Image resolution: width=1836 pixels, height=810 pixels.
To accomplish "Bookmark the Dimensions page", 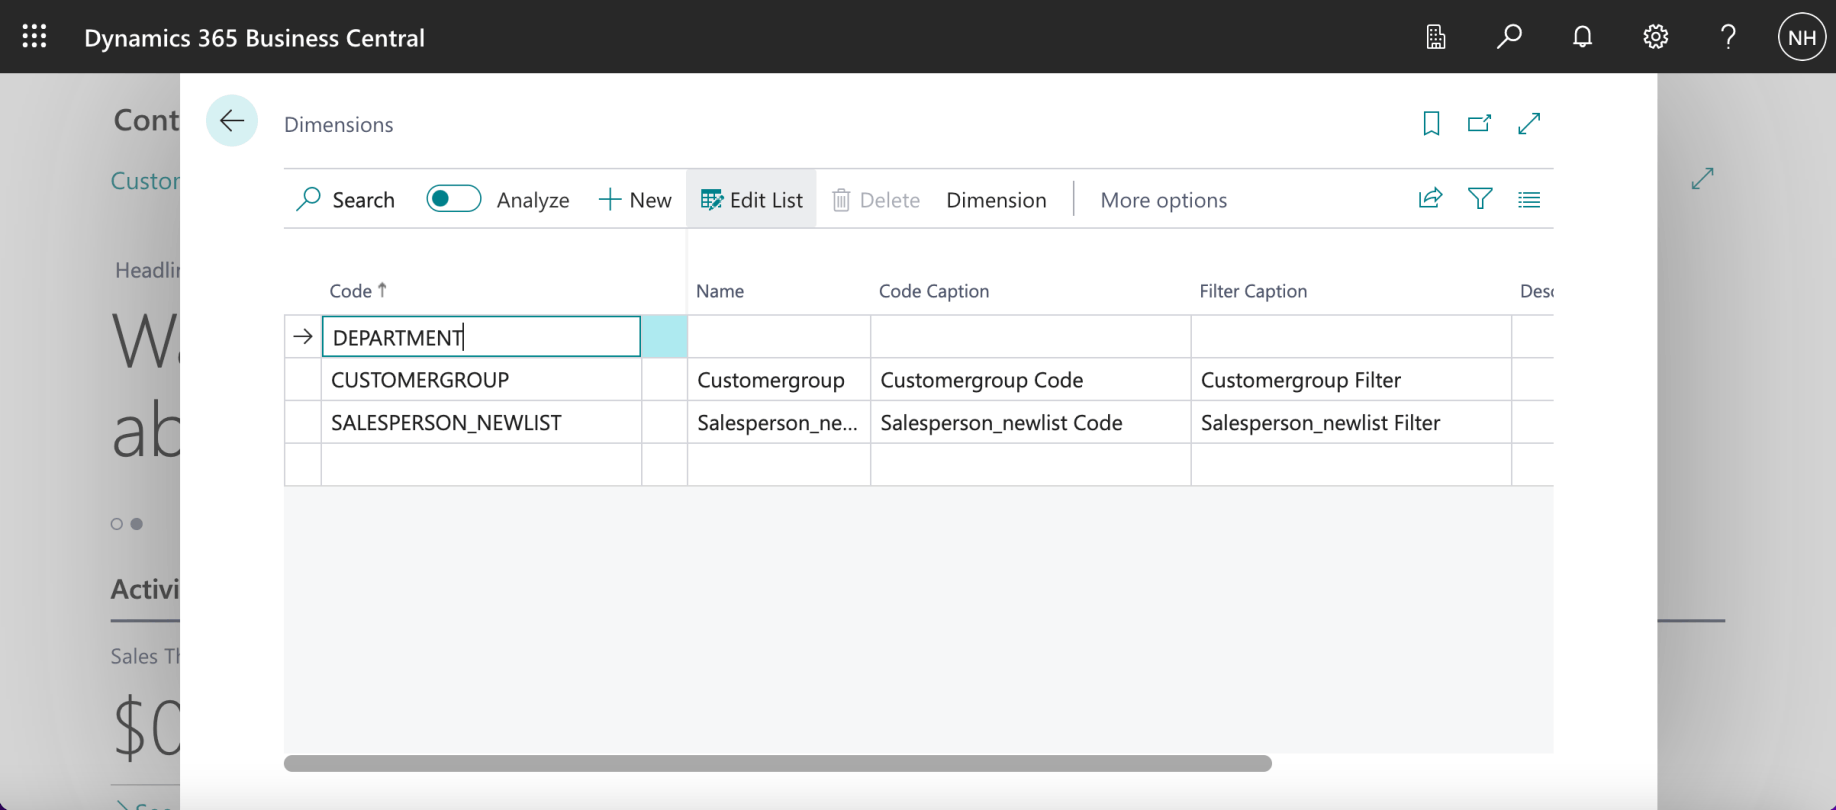I will [x=1431, y=123].
